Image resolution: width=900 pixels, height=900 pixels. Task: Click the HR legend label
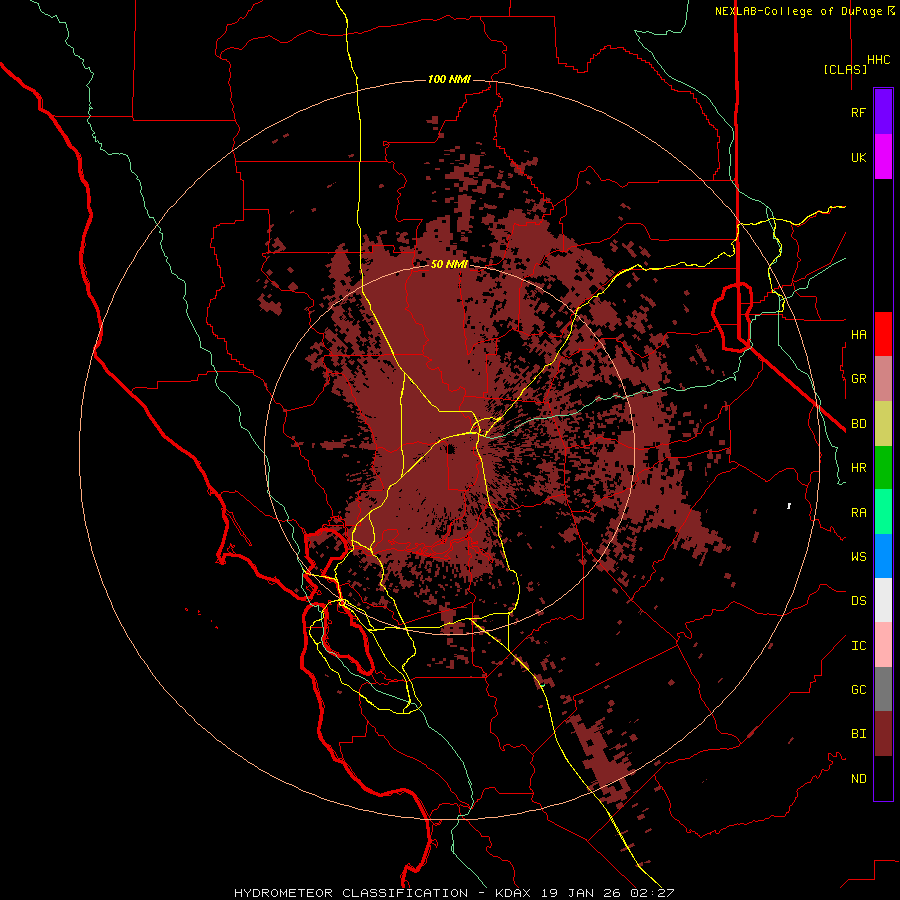(858, 468)
